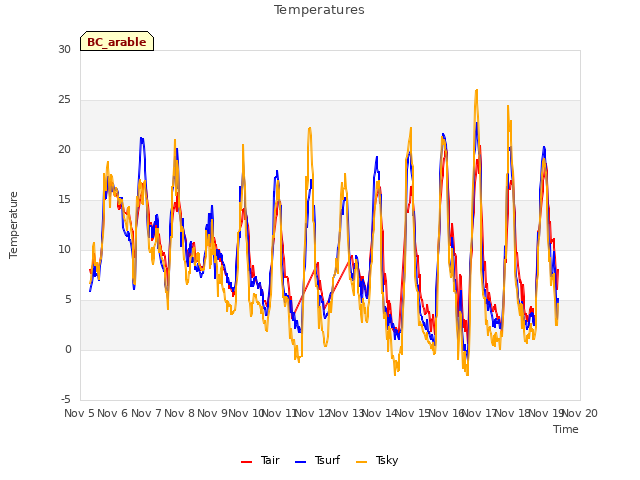
Task: Click the Time x-axis title
Action: [x=566, y=429]
